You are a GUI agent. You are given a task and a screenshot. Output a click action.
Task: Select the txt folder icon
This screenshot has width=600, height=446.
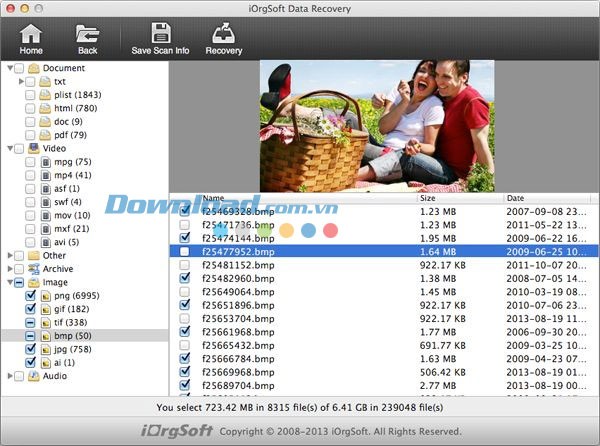45,81
